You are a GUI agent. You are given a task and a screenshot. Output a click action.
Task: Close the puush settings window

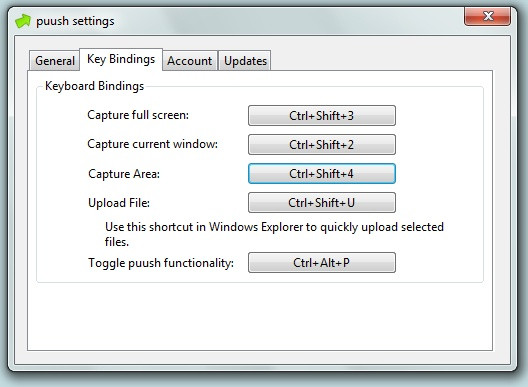tap(487, 16)
